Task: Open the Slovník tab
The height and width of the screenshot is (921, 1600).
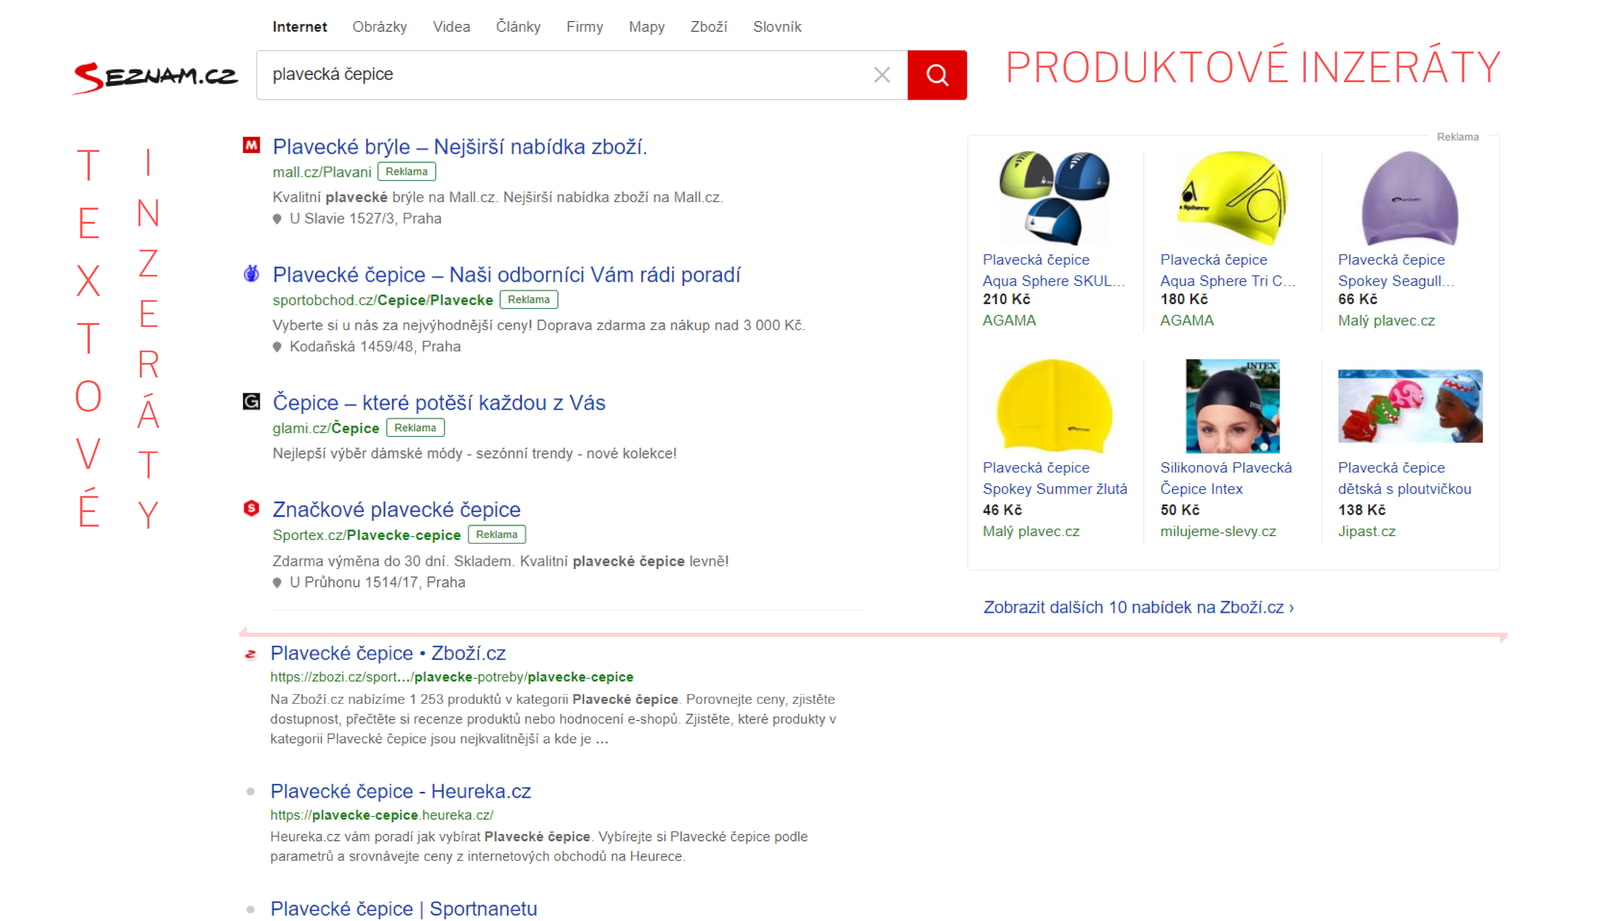Action: (777, 27)
